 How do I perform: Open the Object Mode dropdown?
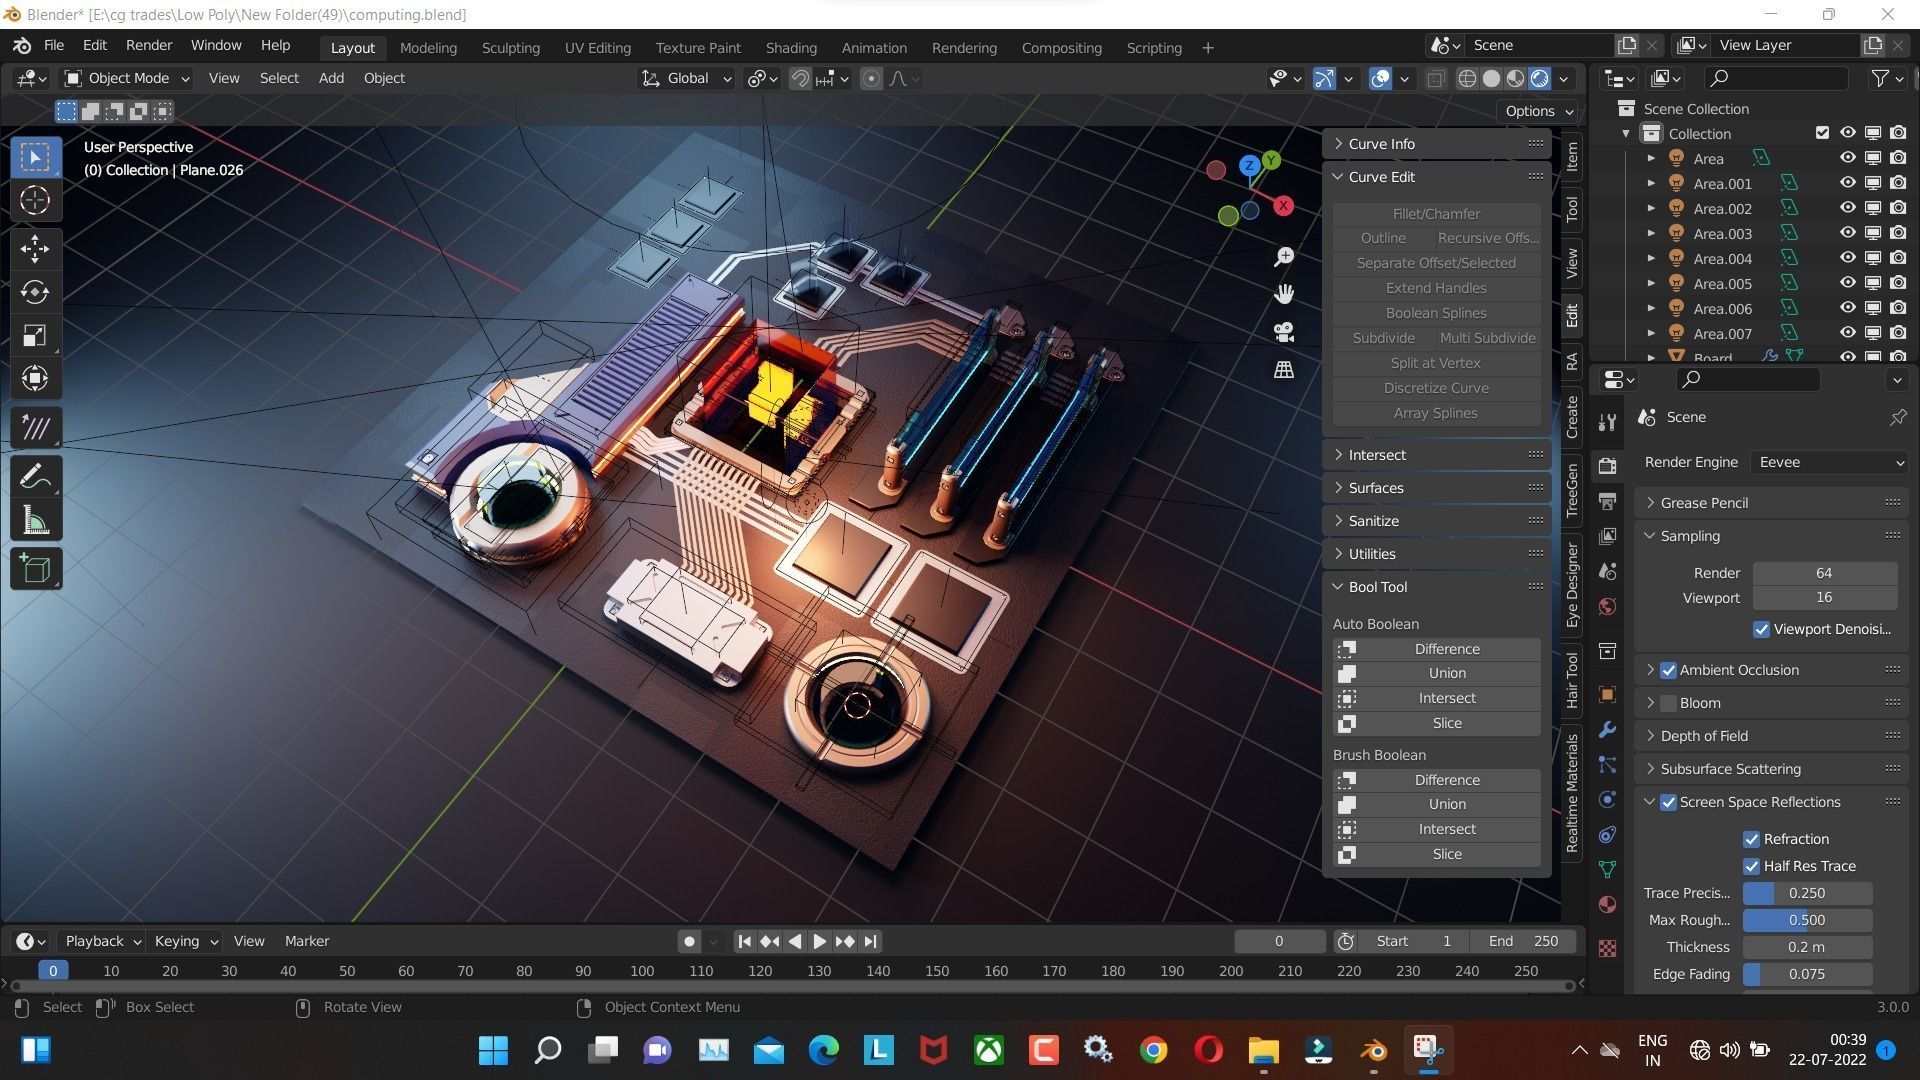coord(126,78)
